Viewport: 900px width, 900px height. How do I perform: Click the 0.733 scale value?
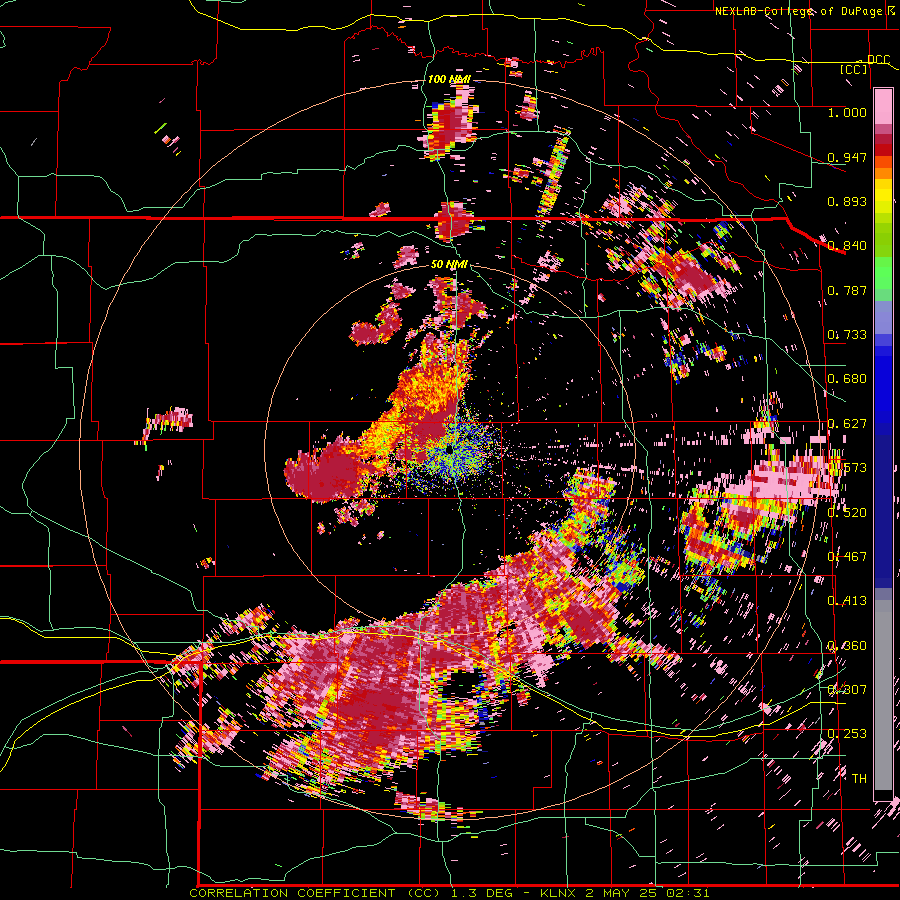tap(847, 335)
